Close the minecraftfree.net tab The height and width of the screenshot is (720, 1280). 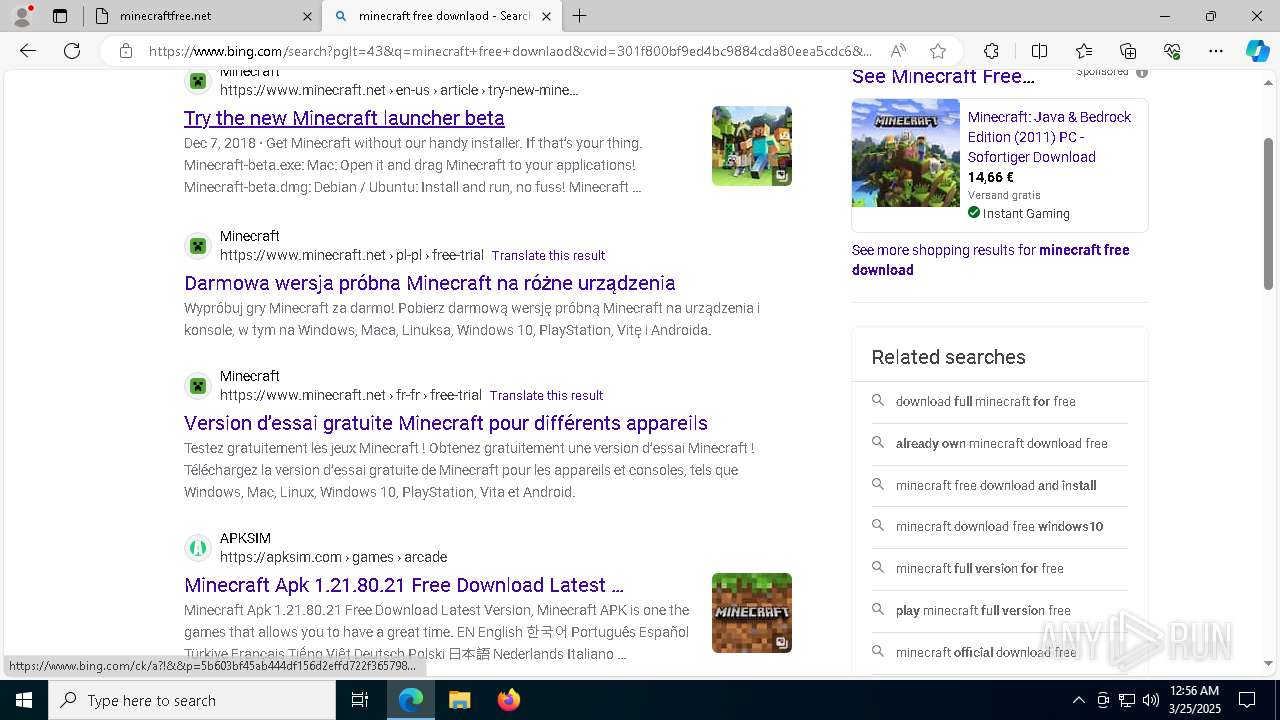(307, 16)
